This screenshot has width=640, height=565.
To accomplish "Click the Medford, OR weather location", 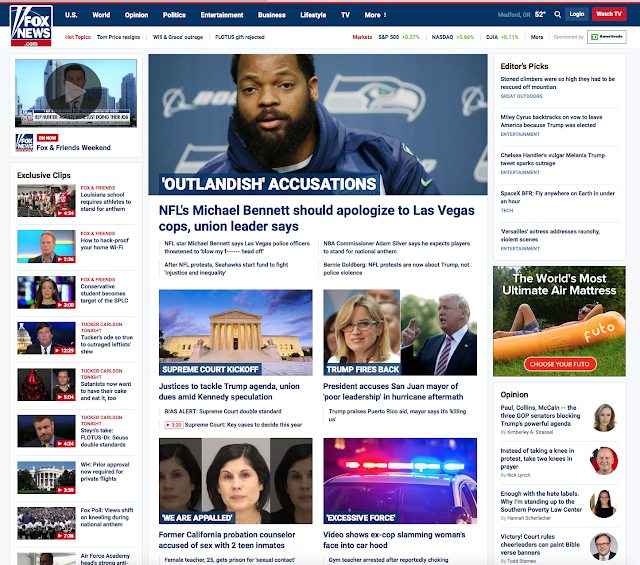I will coord(514,15).
